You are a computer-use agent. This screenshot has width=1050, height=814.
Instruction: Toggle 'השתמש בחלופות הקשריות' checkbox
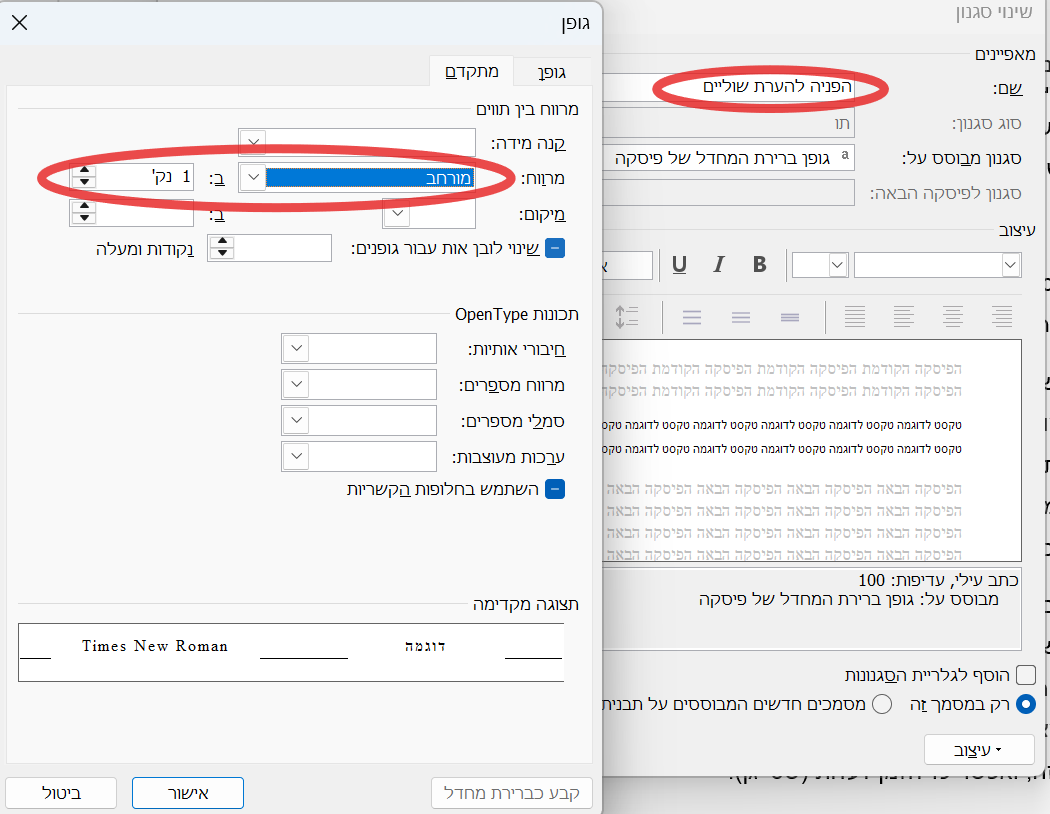555,489
